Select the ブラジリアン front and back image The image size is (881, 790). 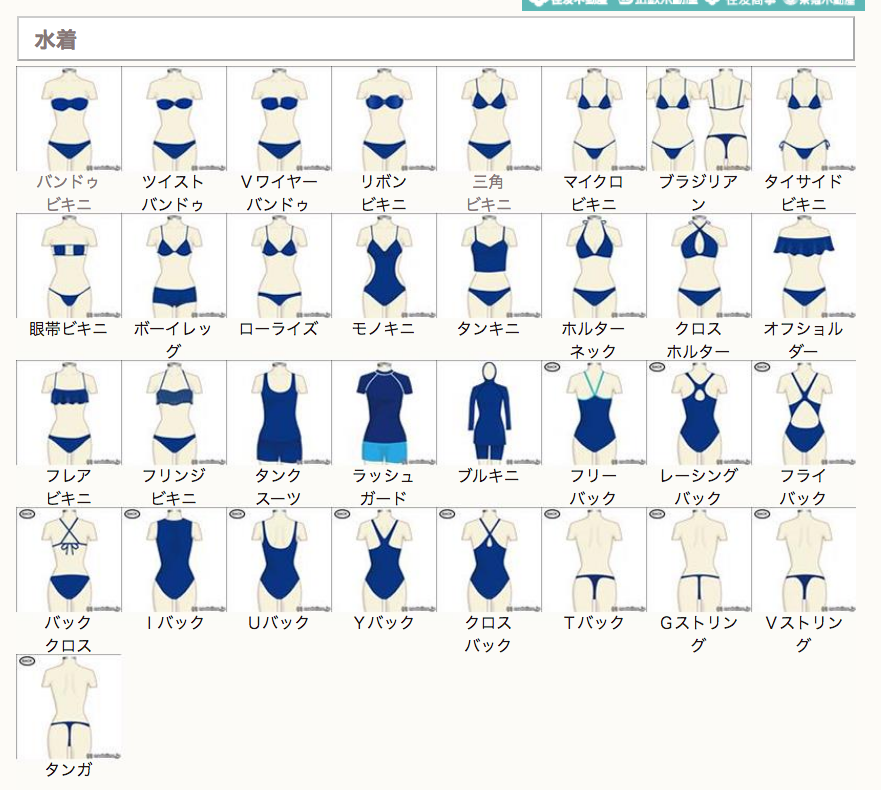click(x=699, y=119)
